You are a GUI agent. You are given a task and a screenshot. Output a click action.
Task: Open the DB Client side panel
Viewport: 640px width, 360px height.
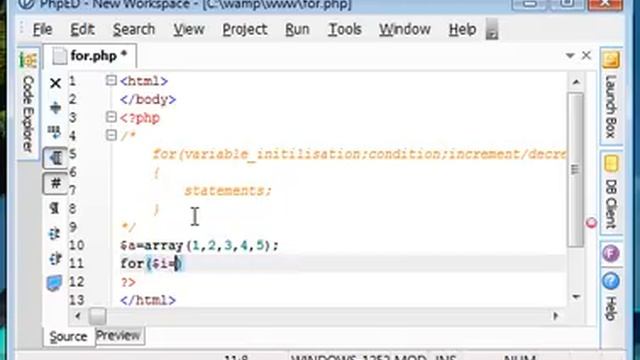(611, 192)
